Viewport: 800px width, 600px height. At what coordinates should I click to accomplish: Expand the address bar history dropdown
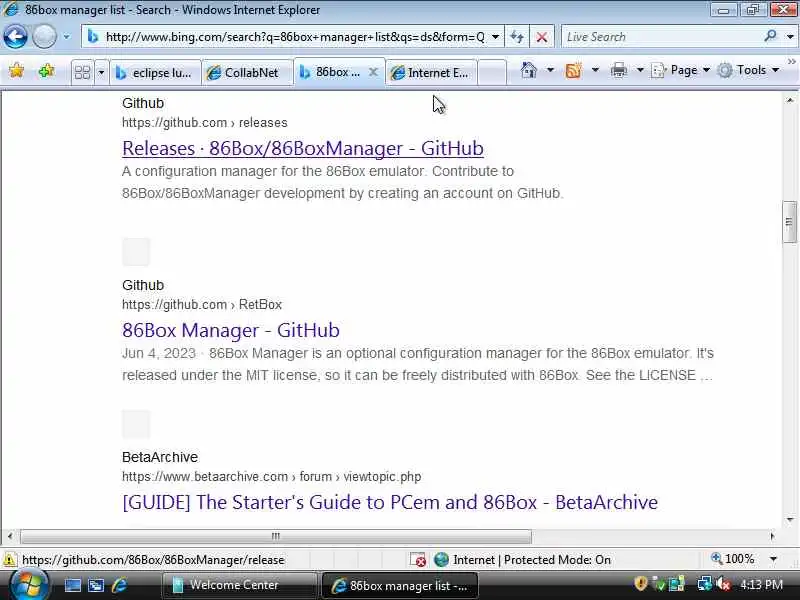495,37
